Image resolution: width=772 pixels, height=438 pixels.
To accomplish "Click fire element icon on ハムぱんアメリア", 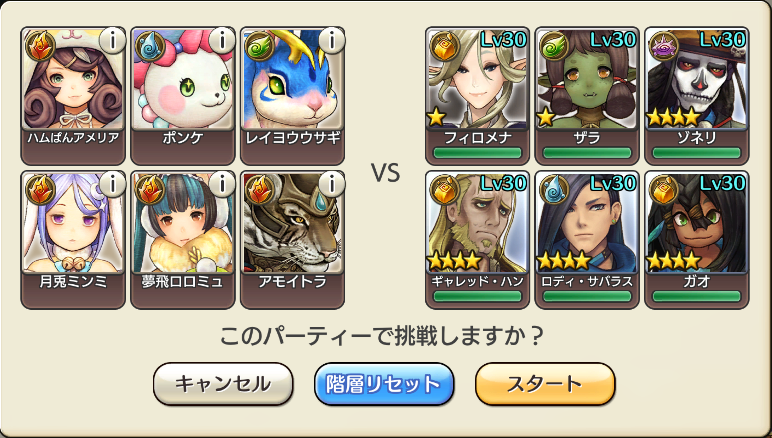I will point(40,46).
